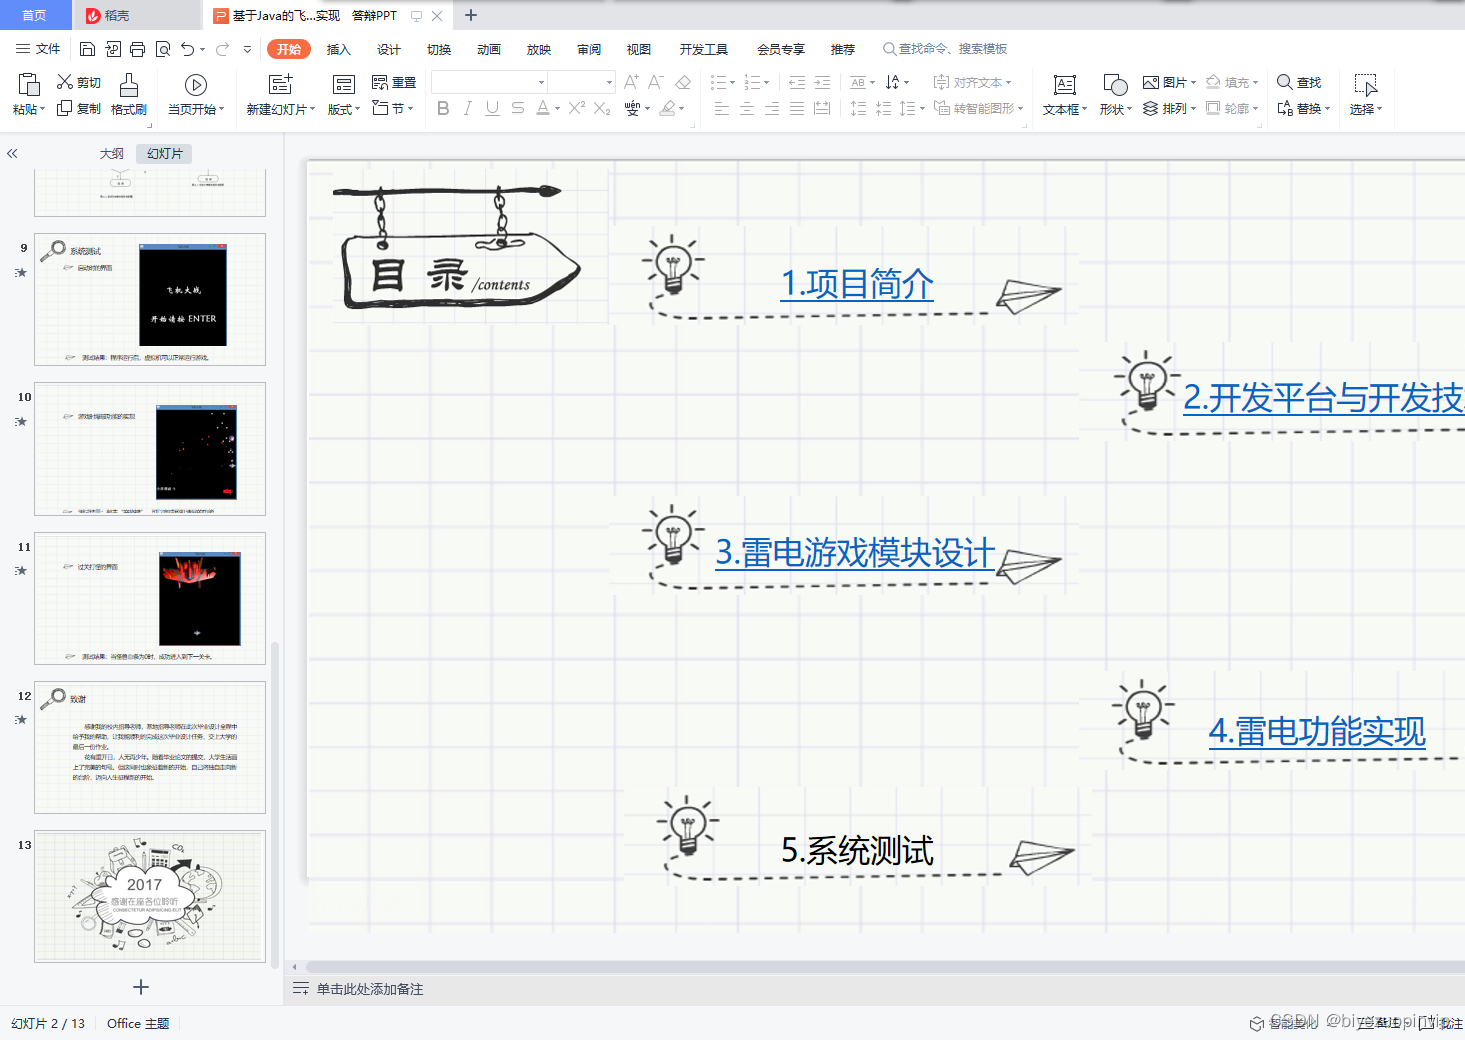Click the 复制 (Copy) icon

(x=65, y=108)
